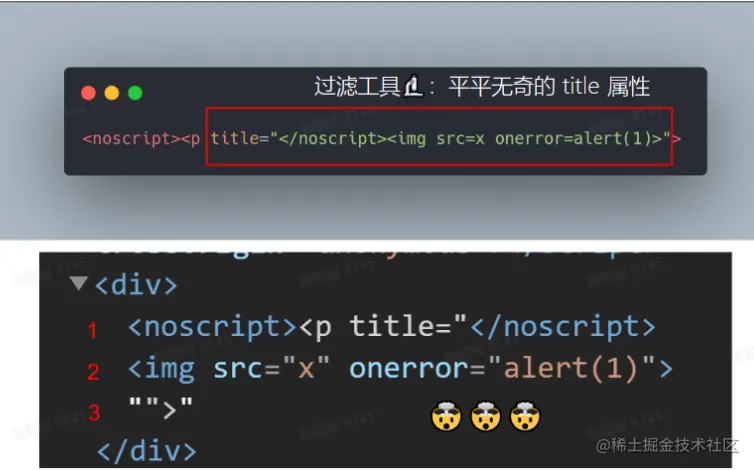The width and height of the screenshot is (754, 470).
Task: Click red line number 1
Action: [92, 331]
